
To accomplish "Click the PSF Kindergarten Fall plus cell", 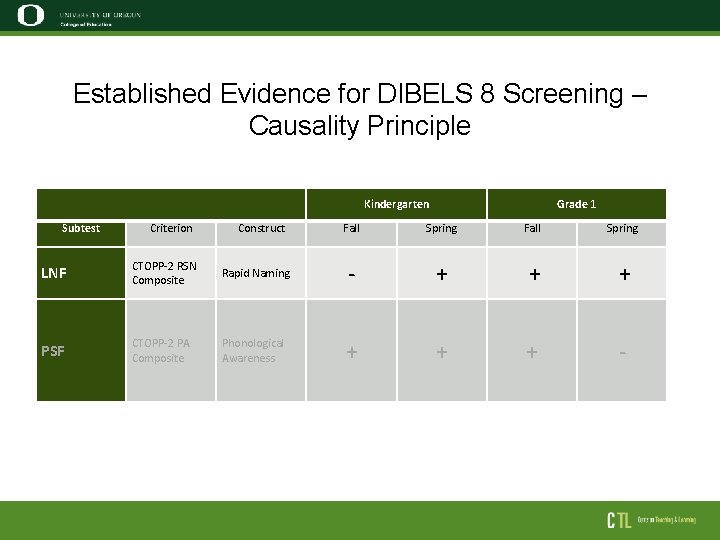I will [351, 350].
